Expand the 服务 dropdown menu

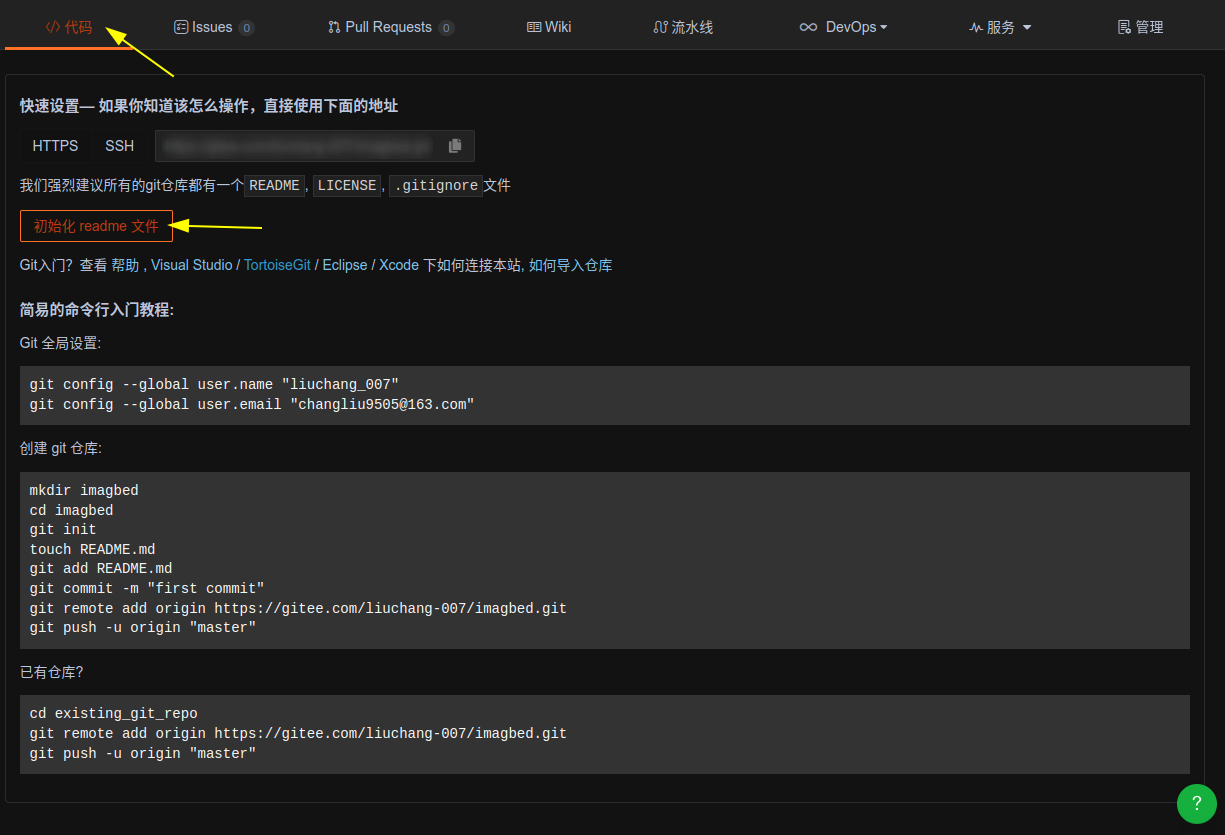click(1000, 27)
